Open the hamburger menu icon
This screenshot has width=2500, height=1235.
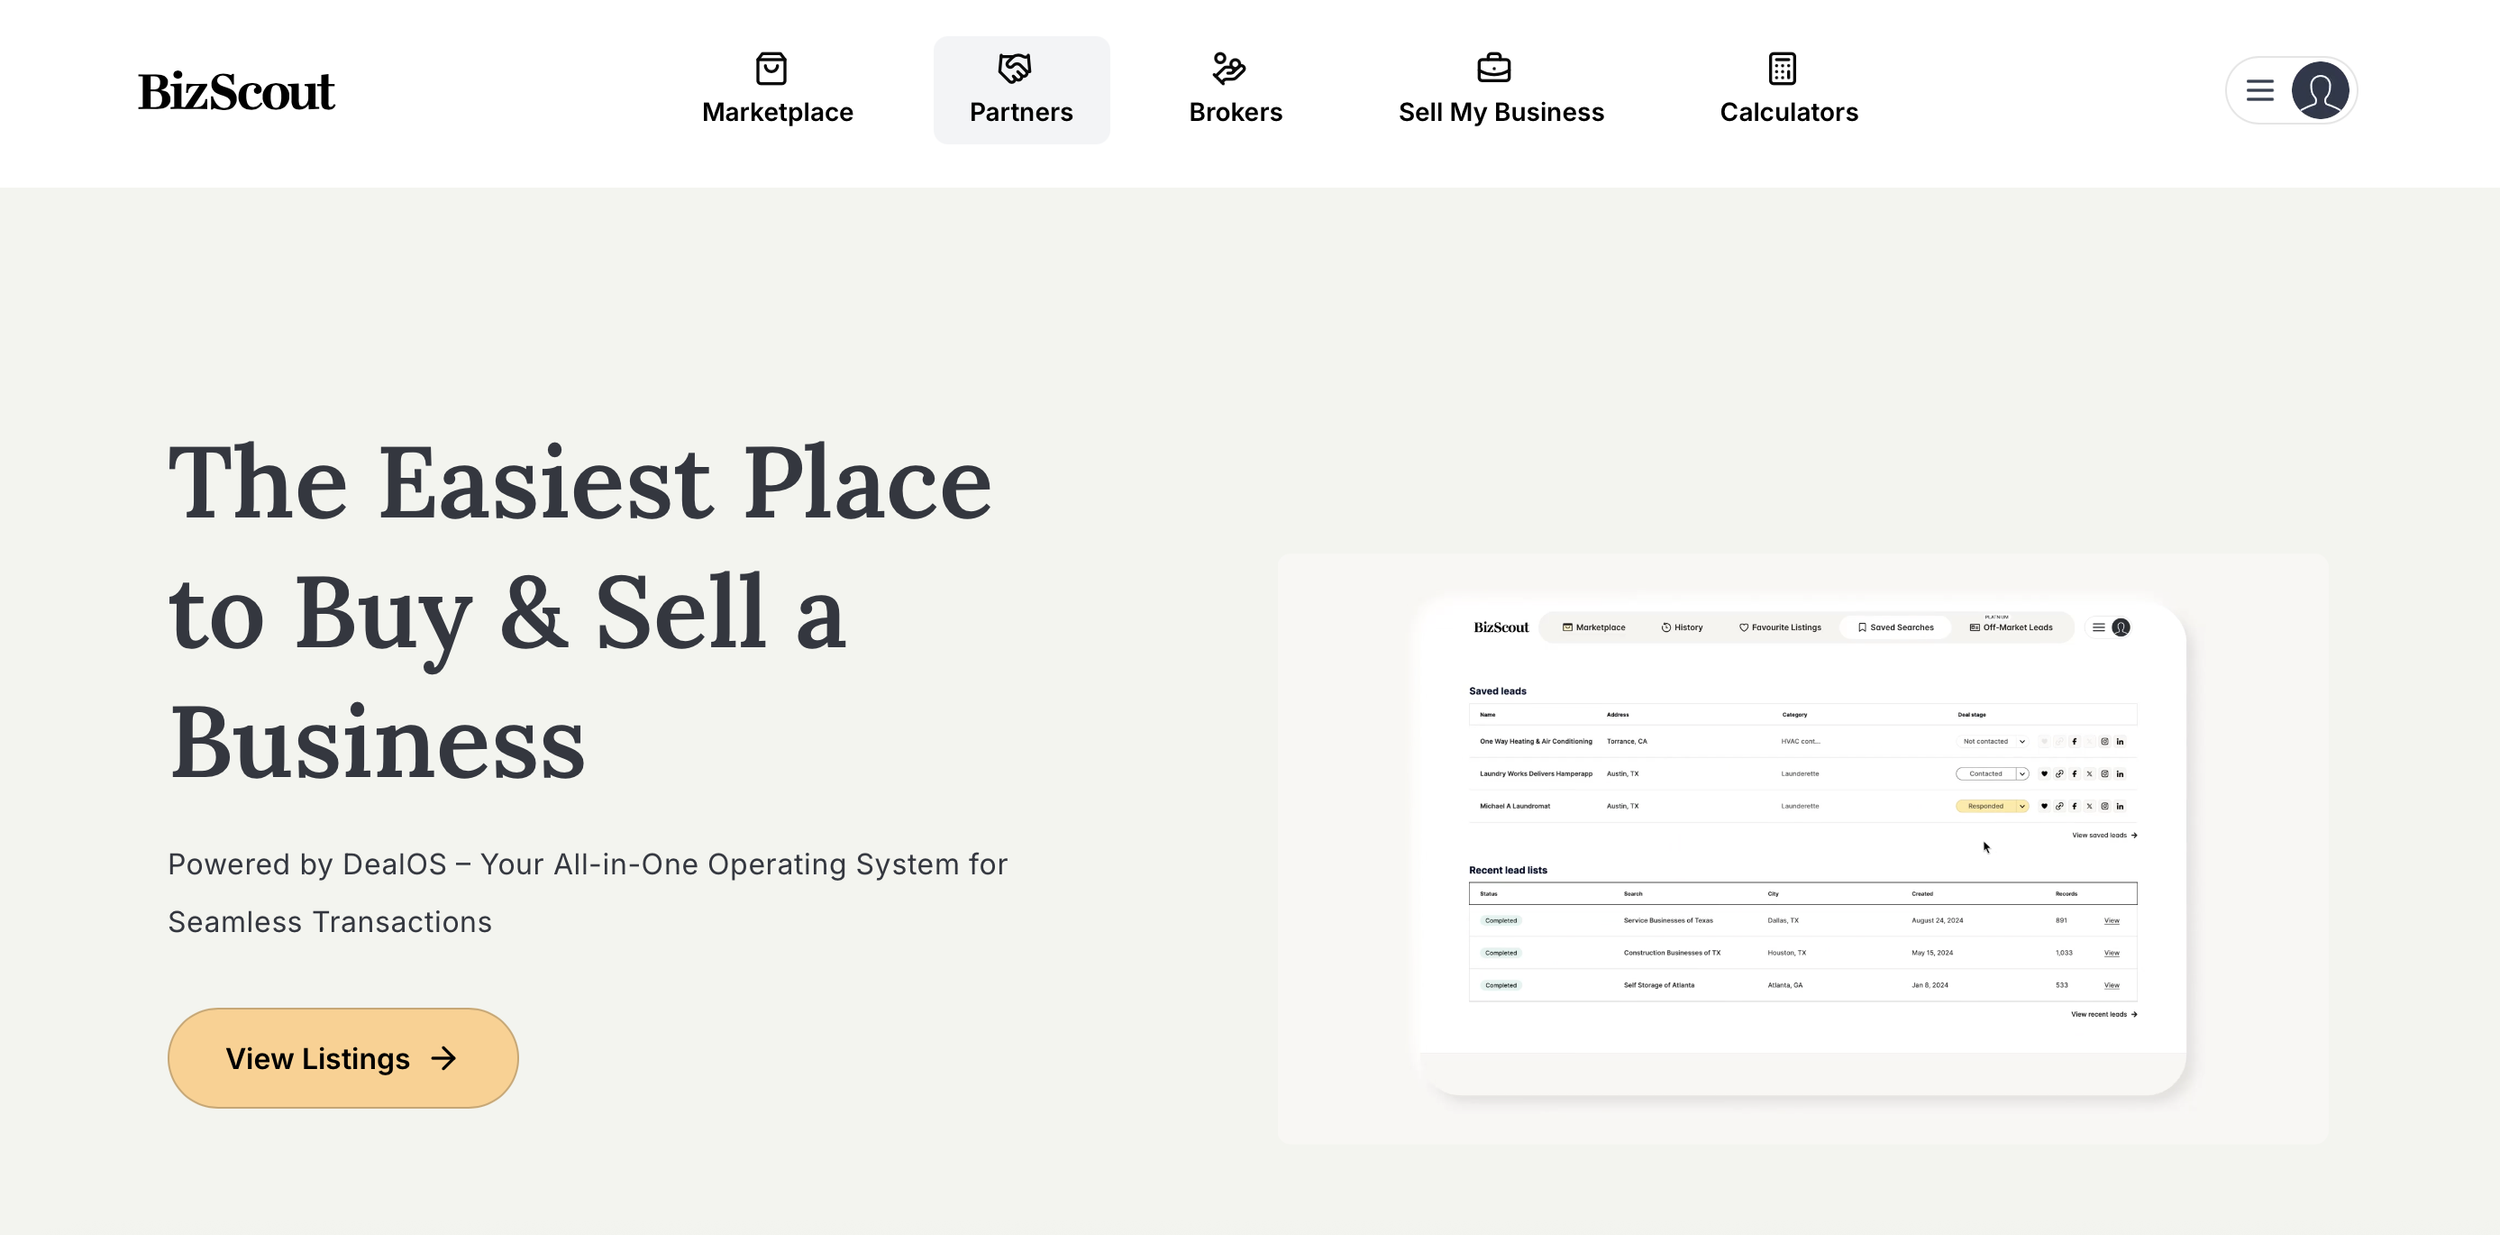2260,90
